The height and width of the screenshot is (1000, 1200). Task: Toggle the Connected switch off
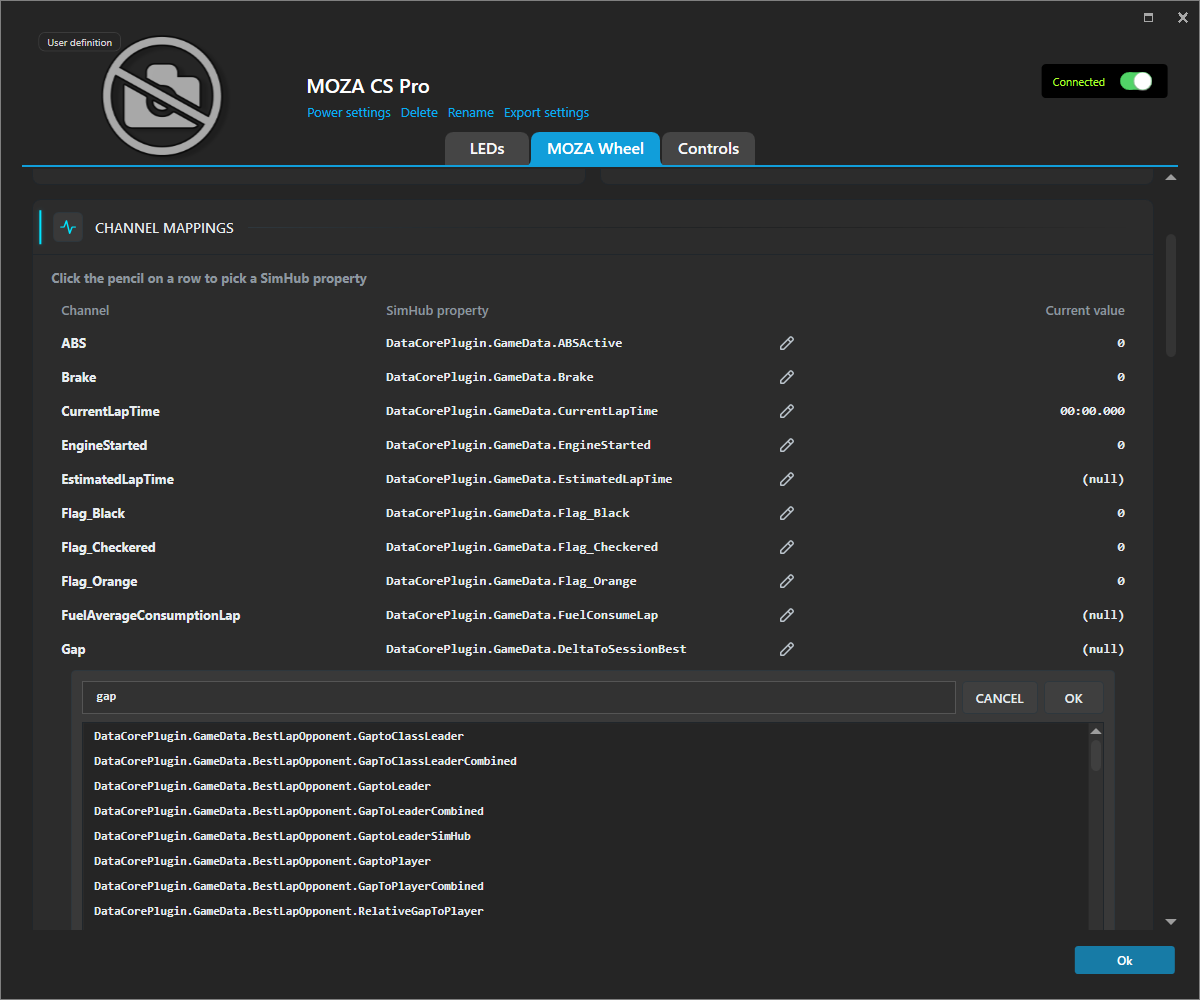point(1136,82)
